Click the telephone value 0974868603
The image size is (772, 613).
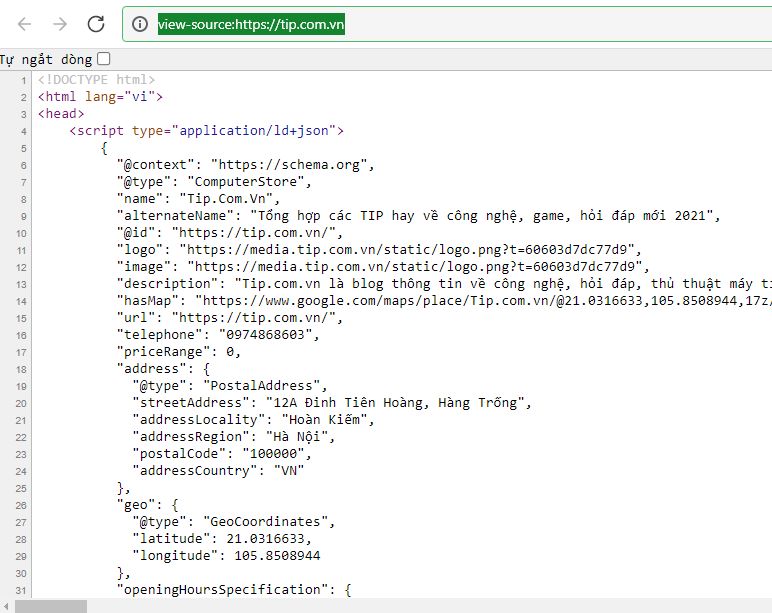tap(265, 334)
